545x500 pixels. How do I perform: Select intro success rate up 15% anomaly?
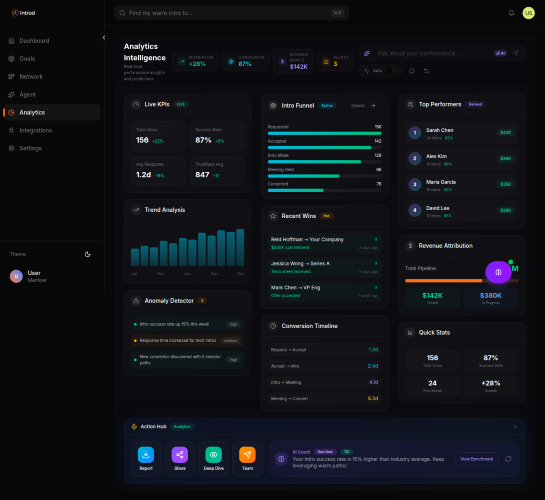coord(187,324)
